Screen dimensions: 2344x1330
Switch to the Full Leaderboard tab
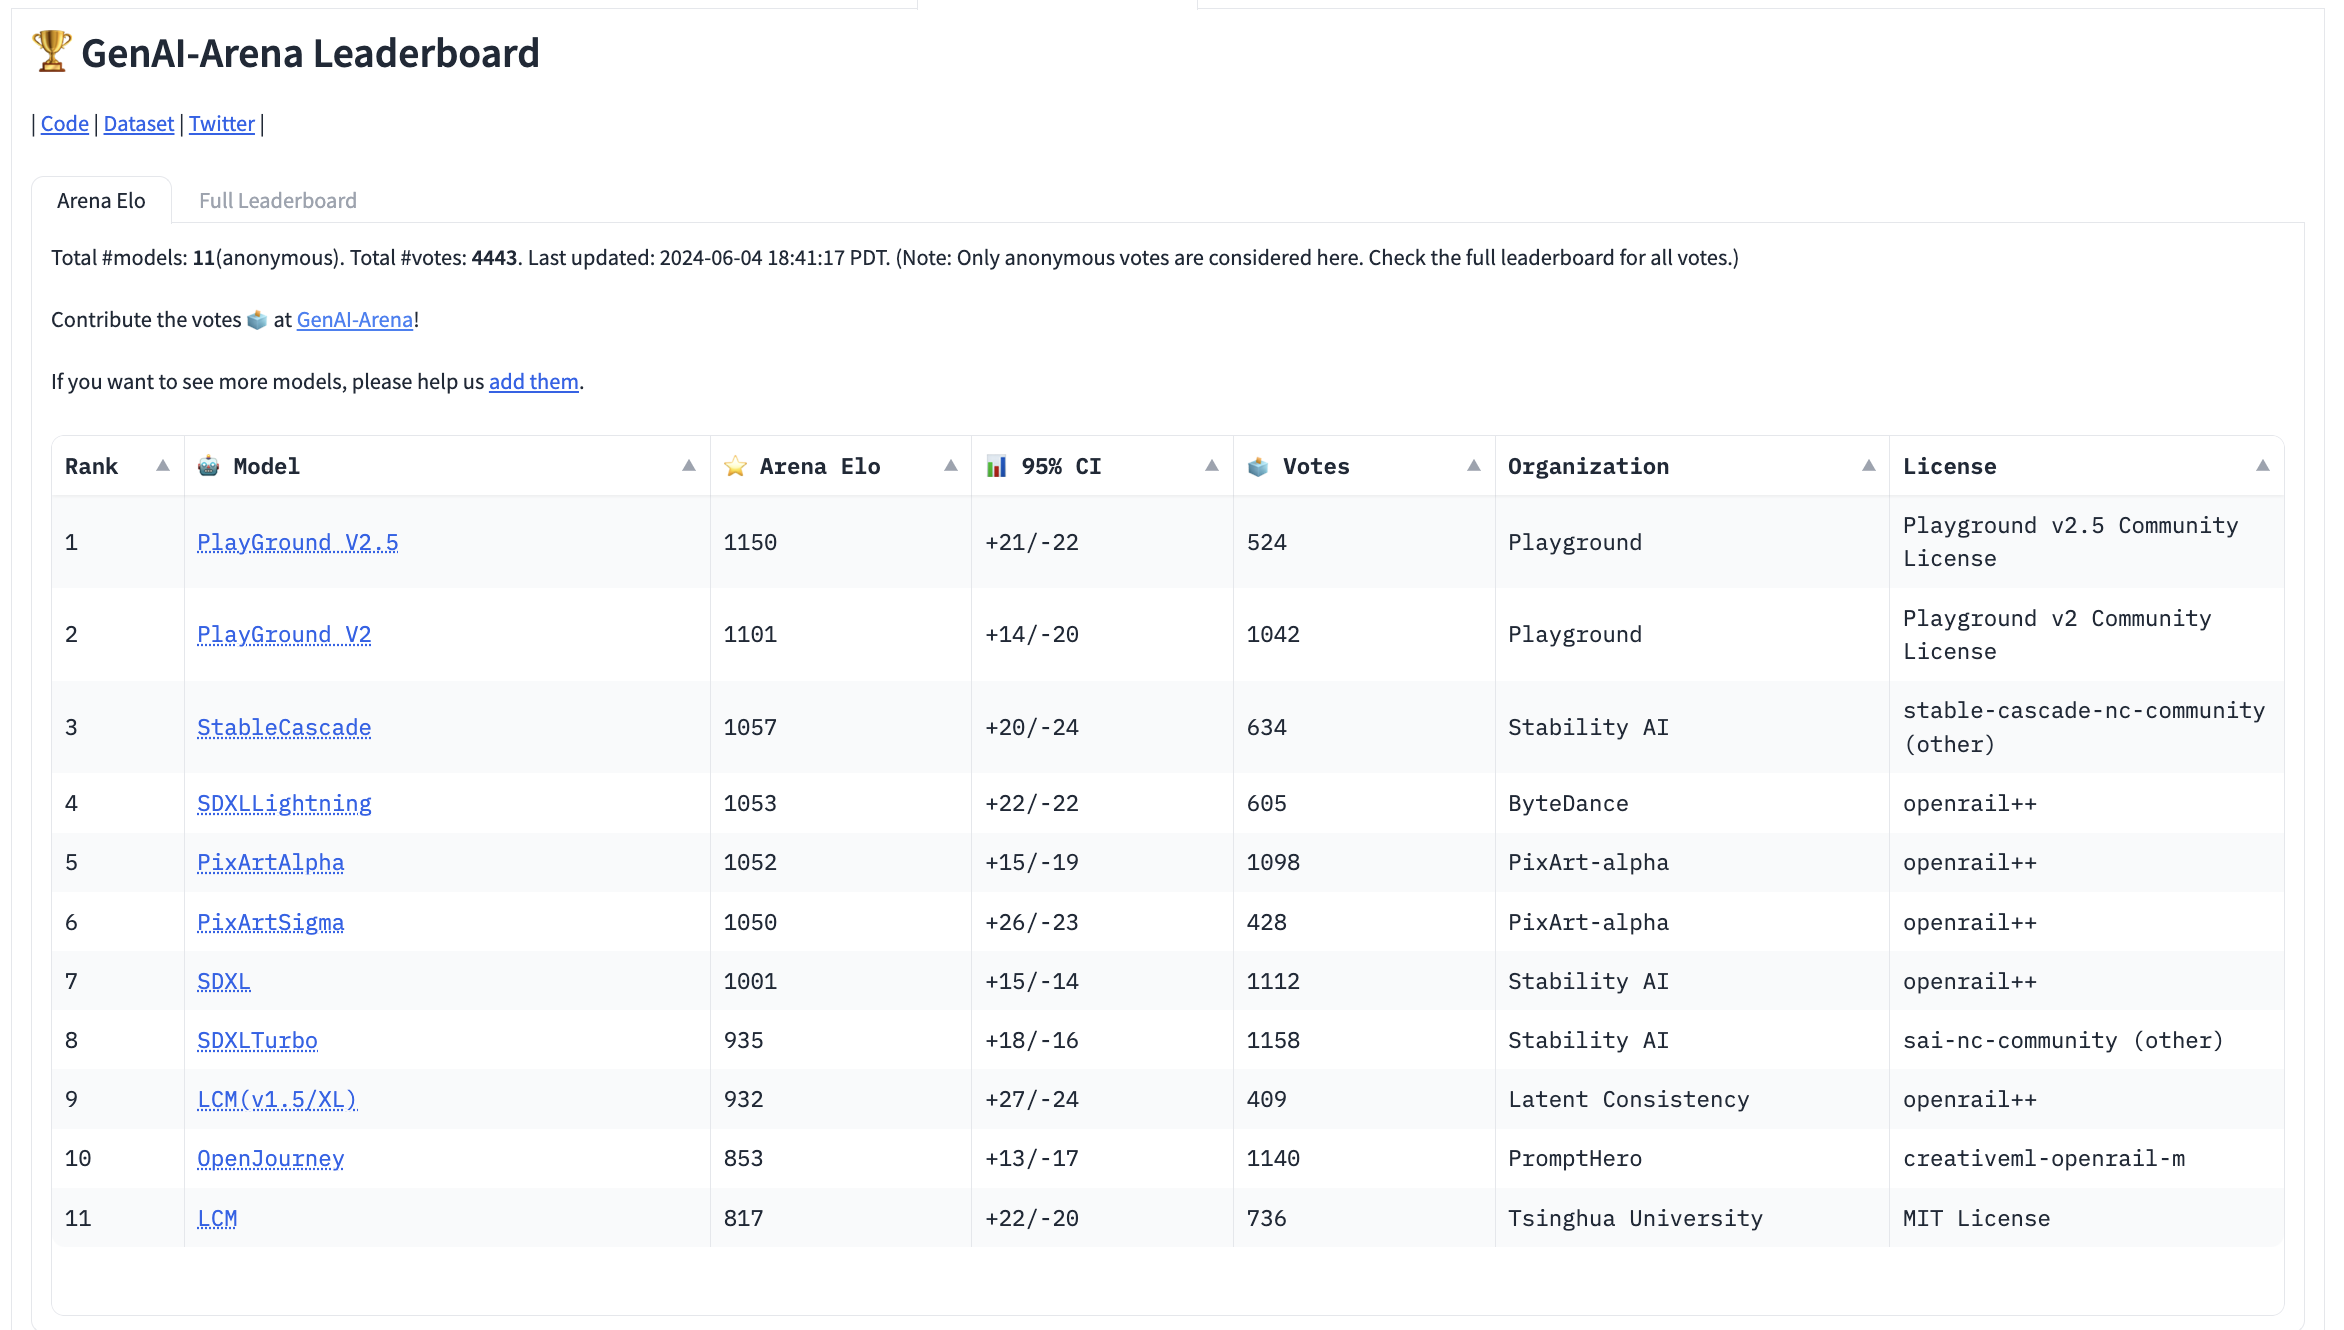click(x=278, y=200)
